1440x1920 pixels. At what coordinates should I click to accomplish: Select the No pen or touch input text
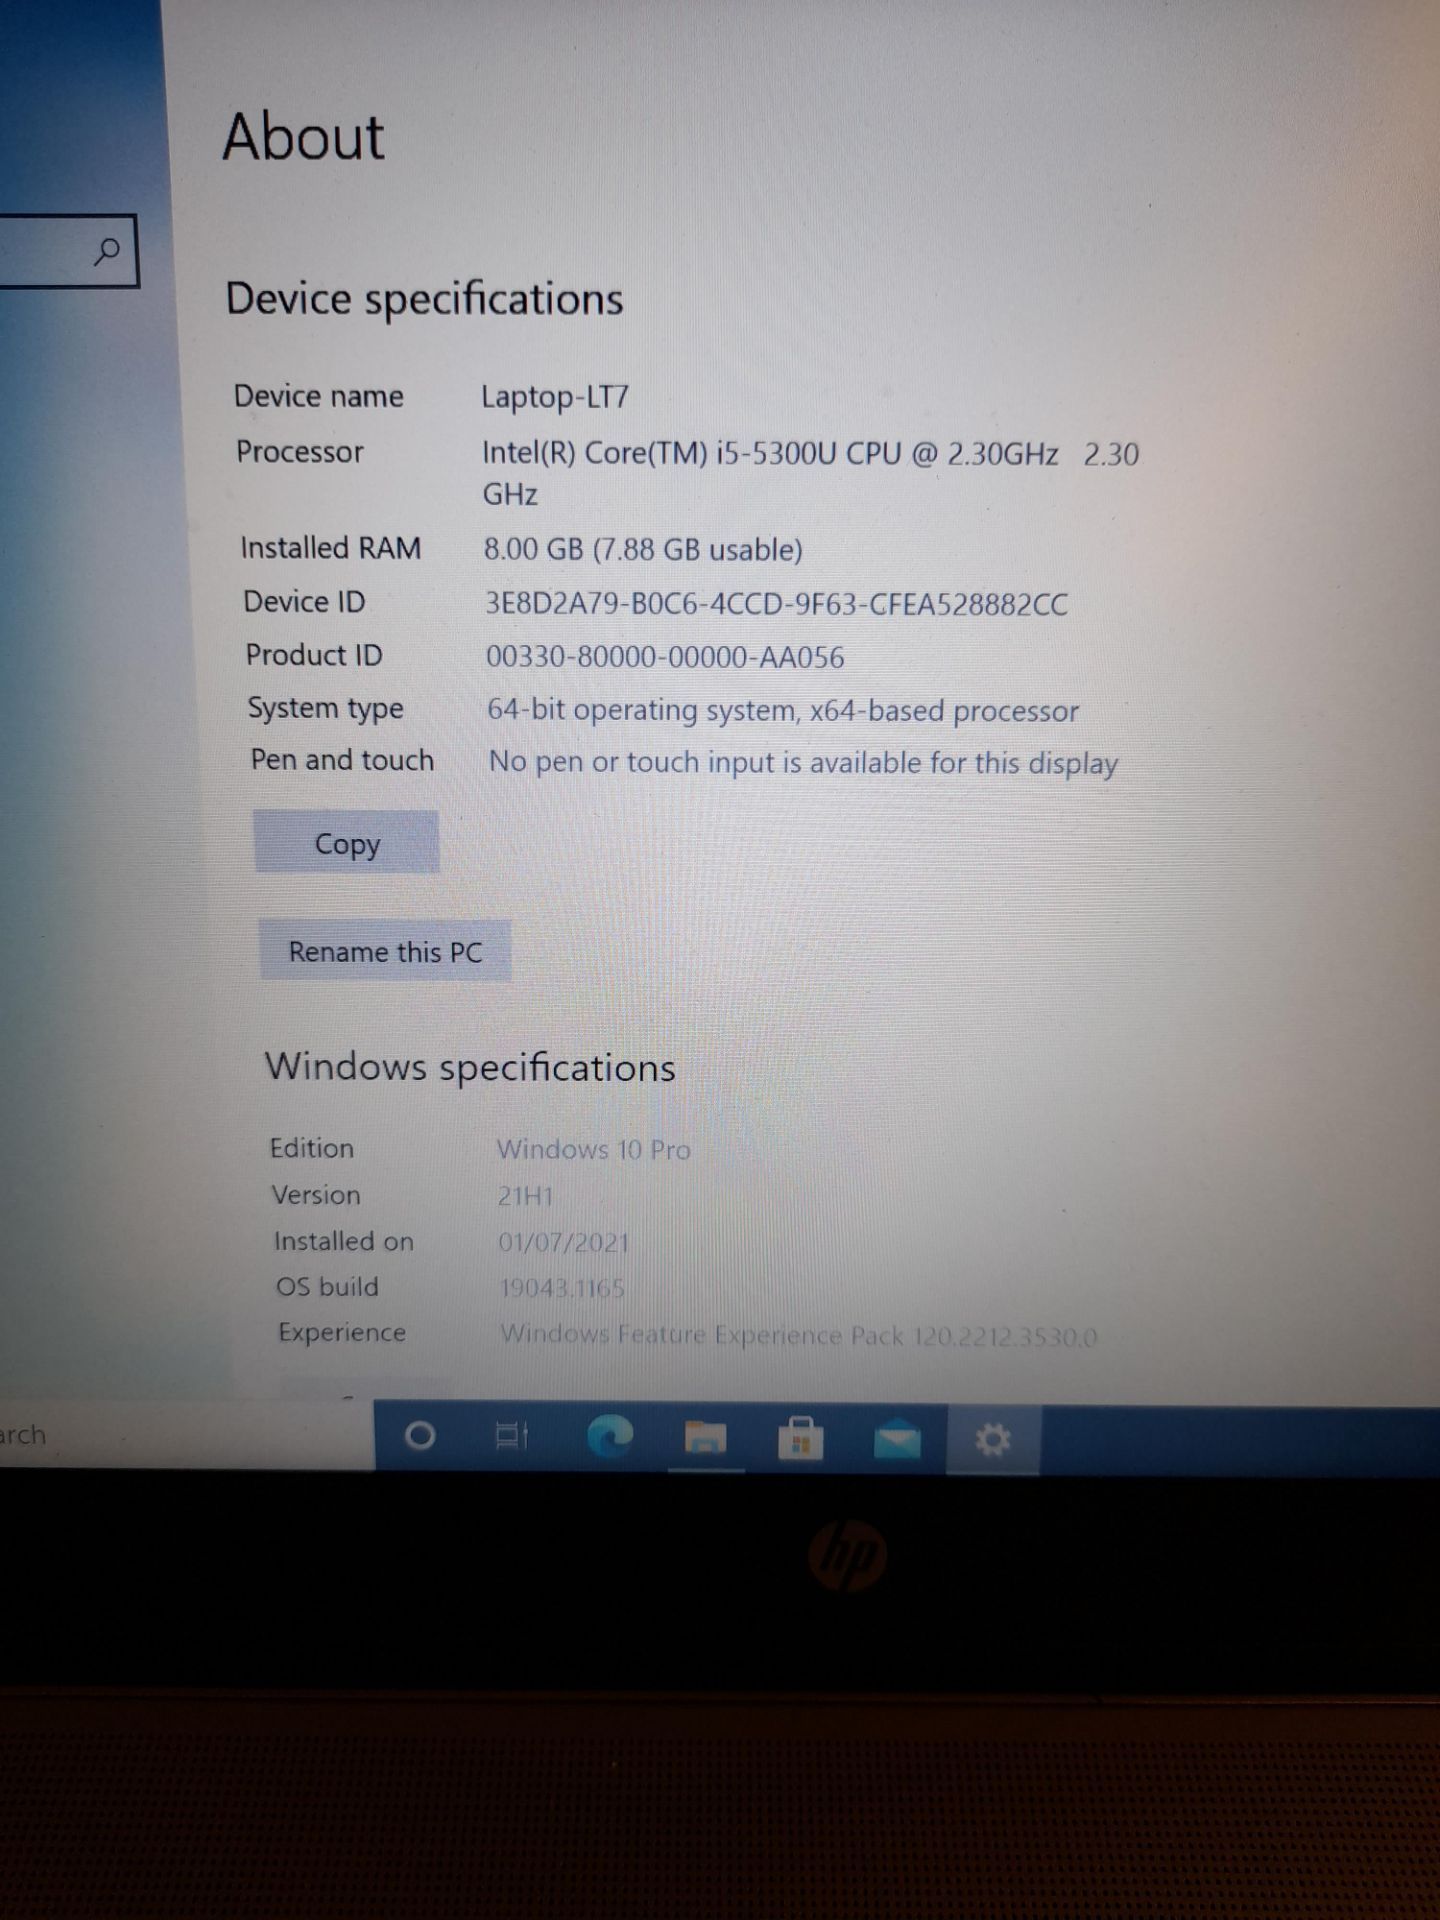[x=803, y=763]
